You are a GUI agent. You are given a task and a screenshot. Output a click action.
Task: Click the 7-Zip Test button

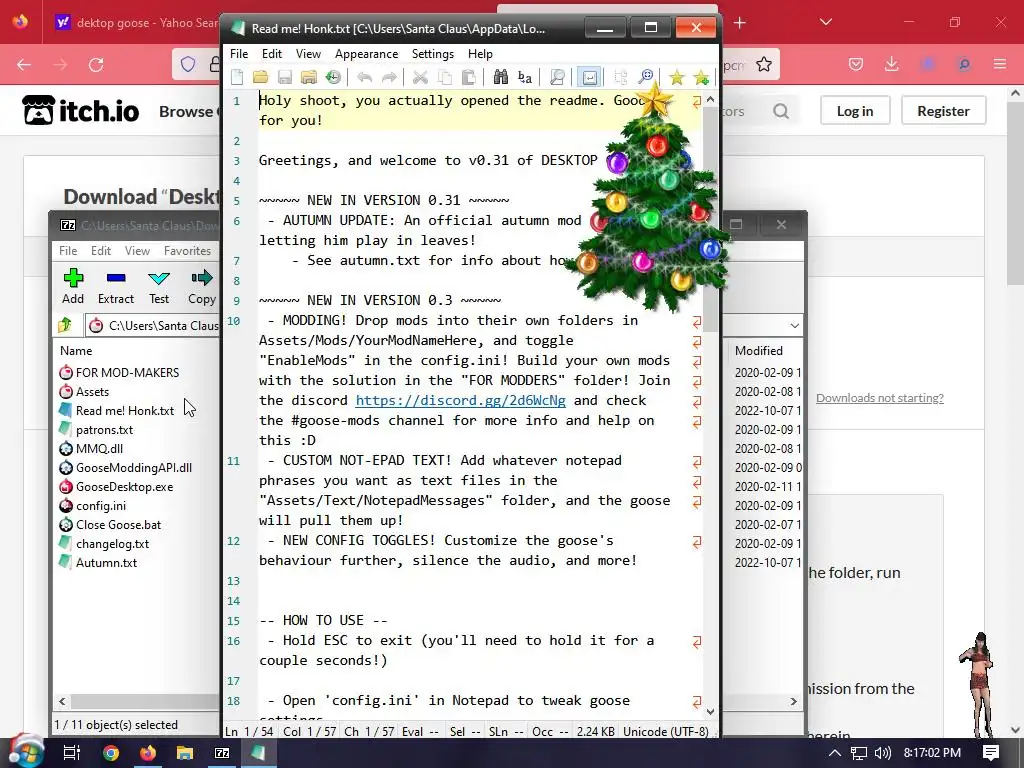(159, 287)
